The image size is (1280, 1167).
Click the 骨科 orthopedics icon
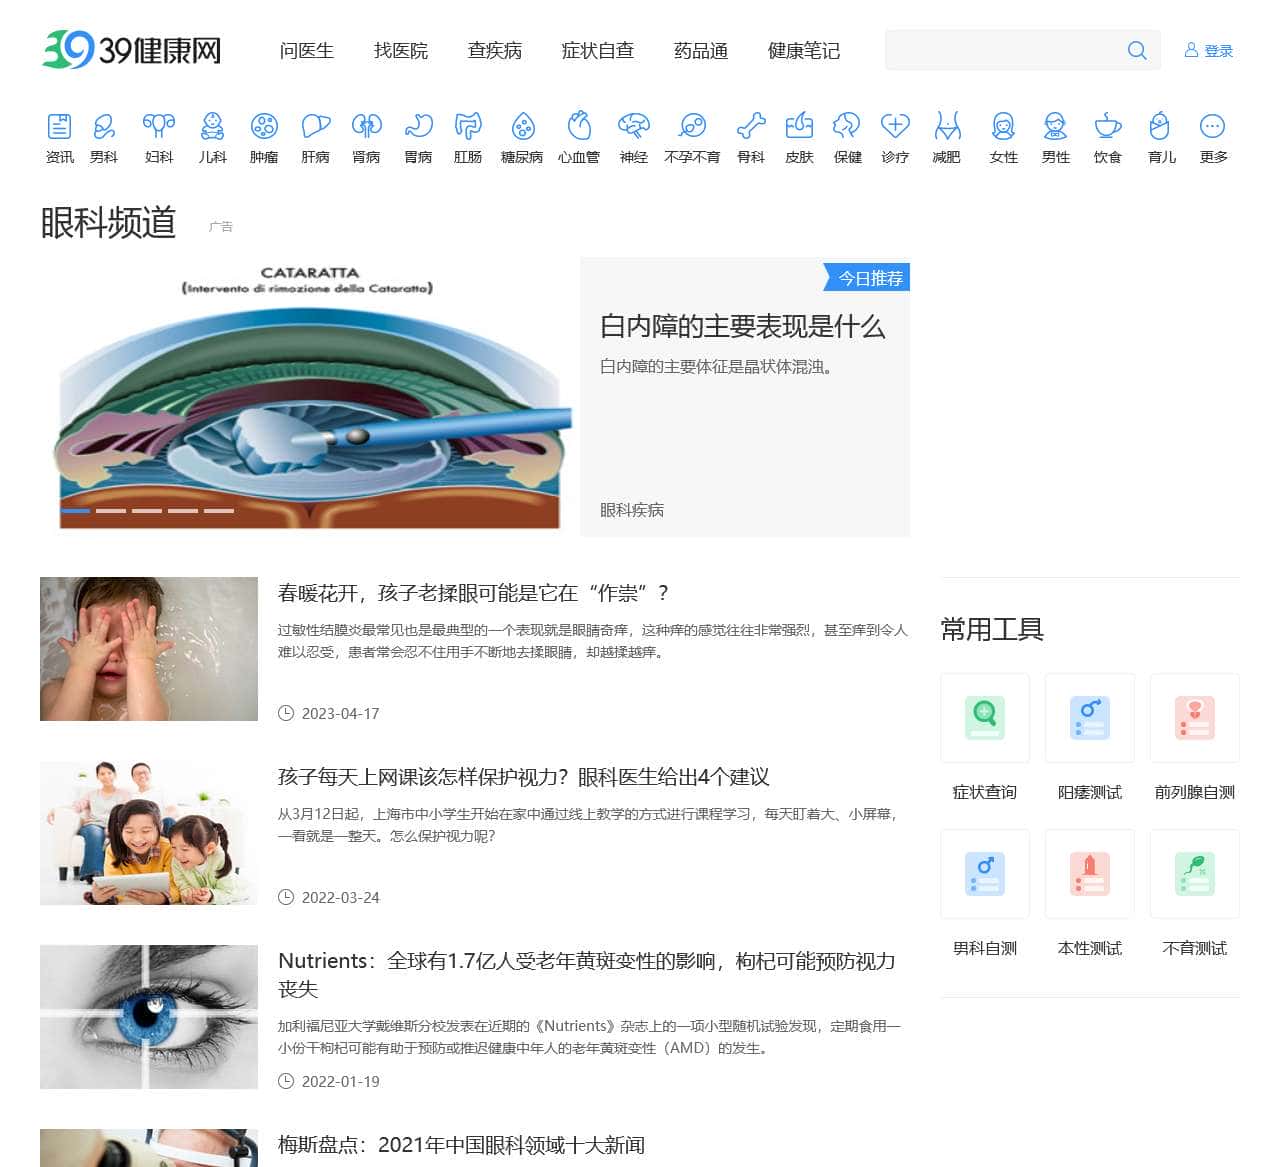coord(751,128)
